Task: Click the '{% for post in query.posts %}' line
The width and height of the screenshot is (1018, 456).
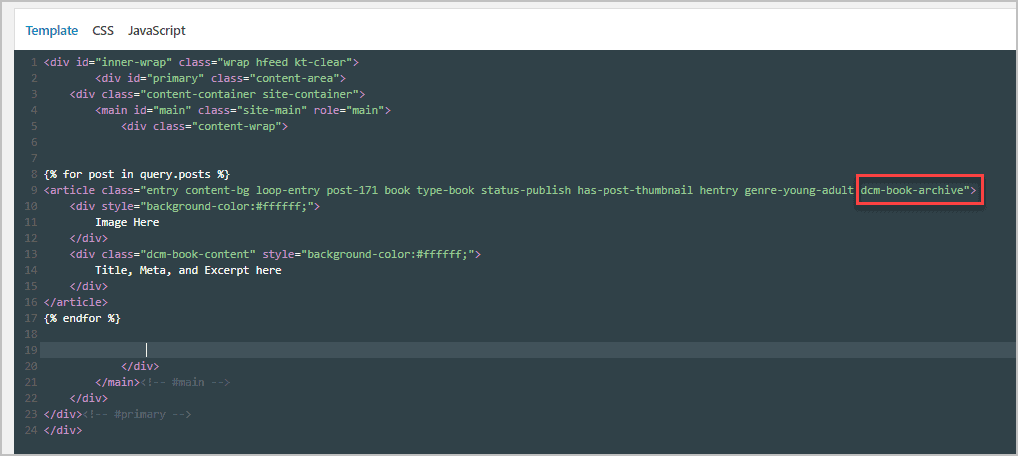Action: coord(137,175)
